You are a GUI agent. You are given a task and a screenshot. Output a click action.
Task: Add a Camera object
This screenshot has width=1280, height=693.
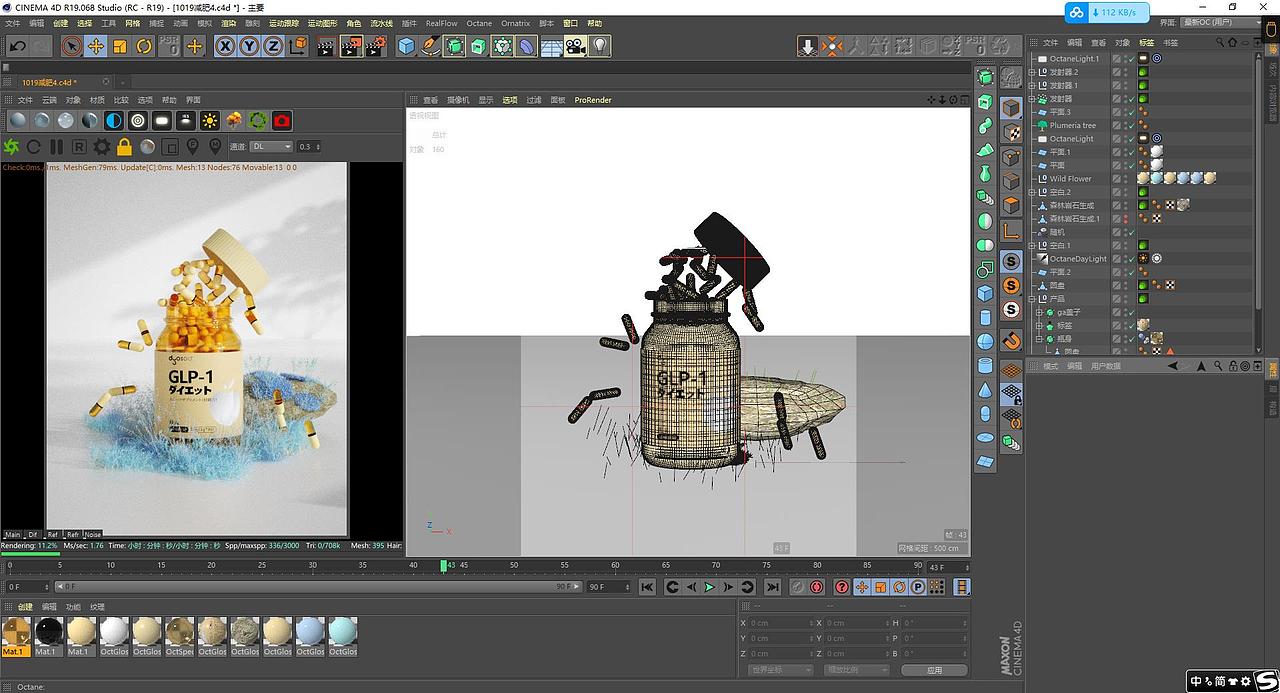[x=575, y=46]
